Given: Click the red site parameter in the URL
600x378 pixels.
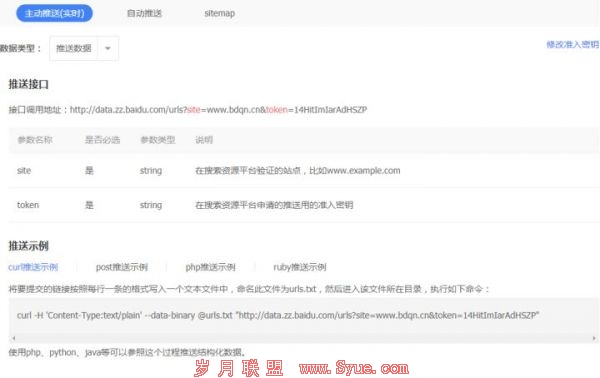Looking at the screenshot, I should coord(194,110).
